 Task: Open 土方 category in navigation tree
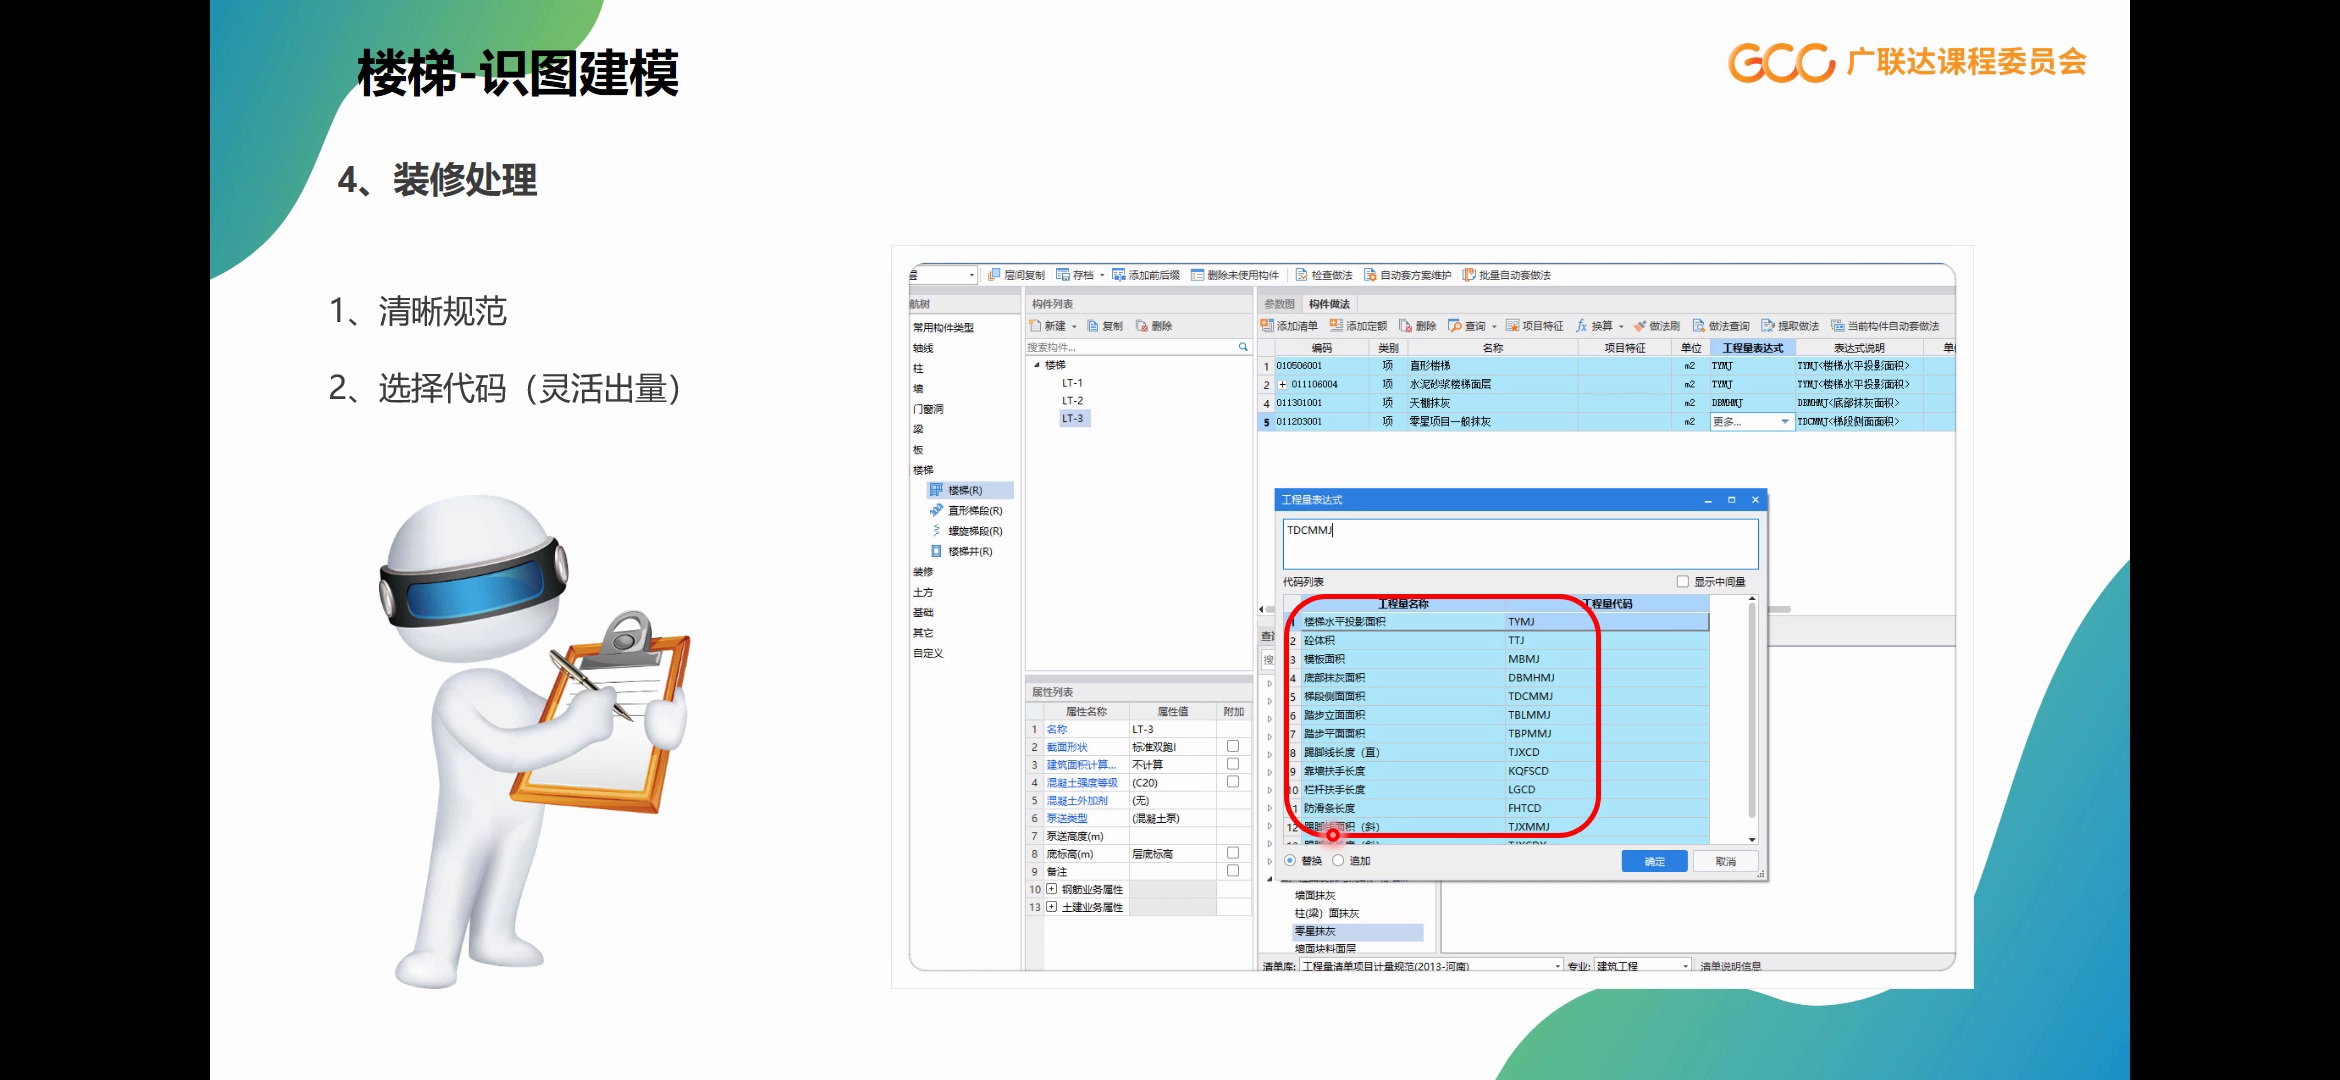click(x=922, y=593)
